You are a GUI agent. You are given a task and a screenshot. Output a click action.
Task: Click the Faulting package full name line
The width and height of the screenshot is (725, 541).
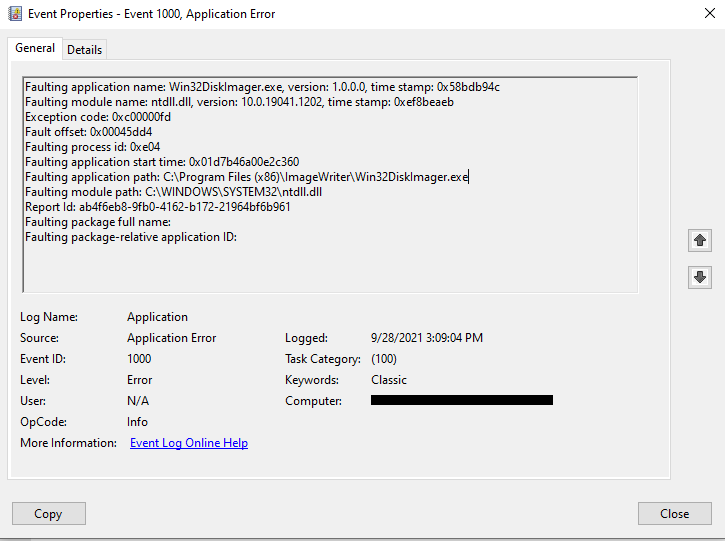coord(98,222)
